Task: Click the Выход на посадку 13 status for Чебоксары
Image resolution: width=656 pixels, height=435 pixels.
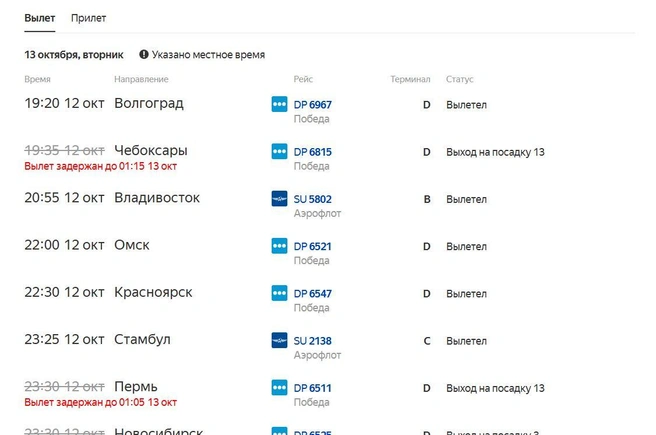Action: (495, 152)
